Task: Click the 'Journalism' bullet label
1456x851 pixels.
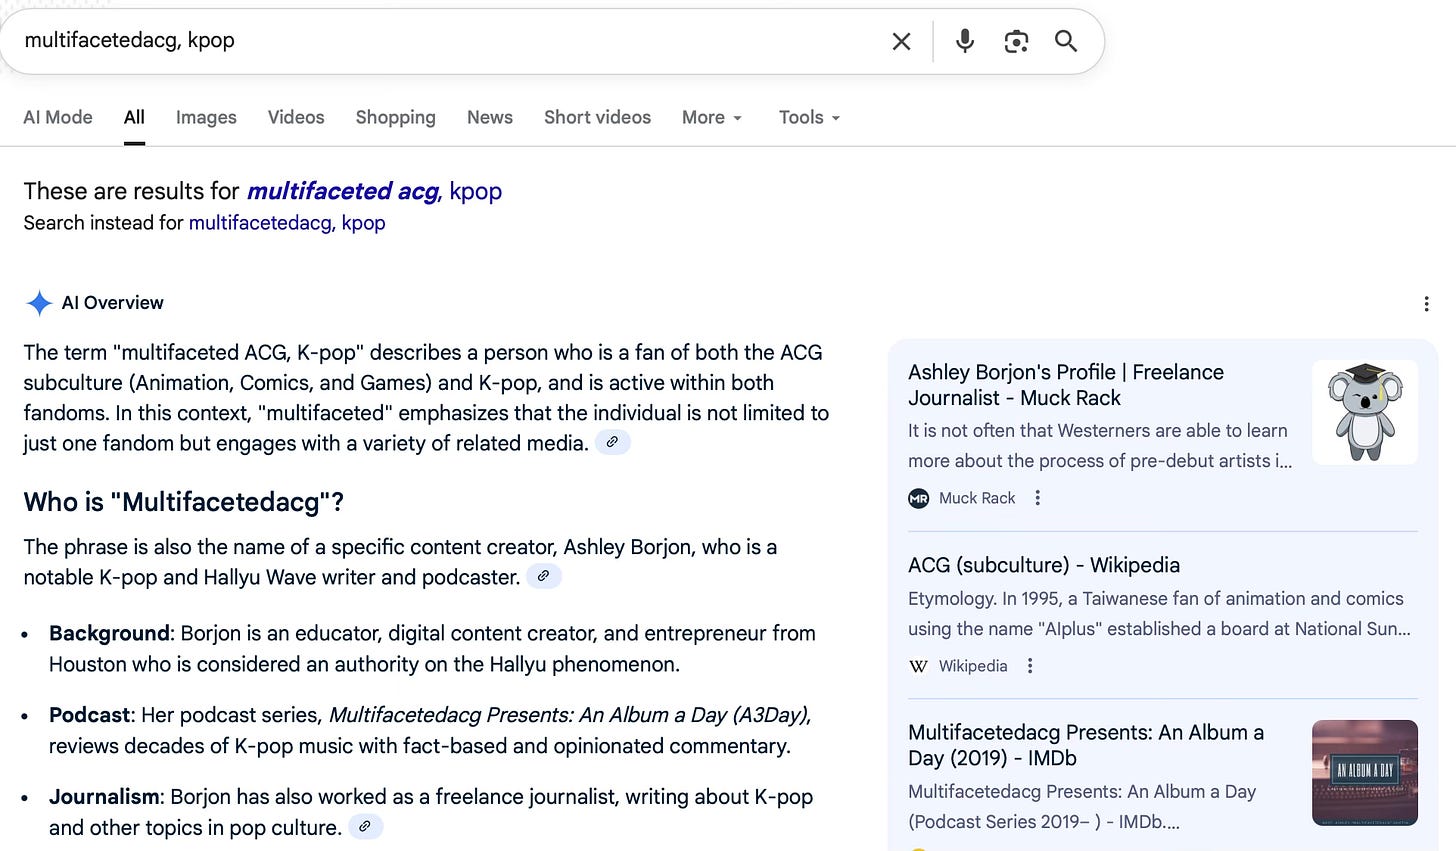Action: pyautogui.click(x=104, y=797)
